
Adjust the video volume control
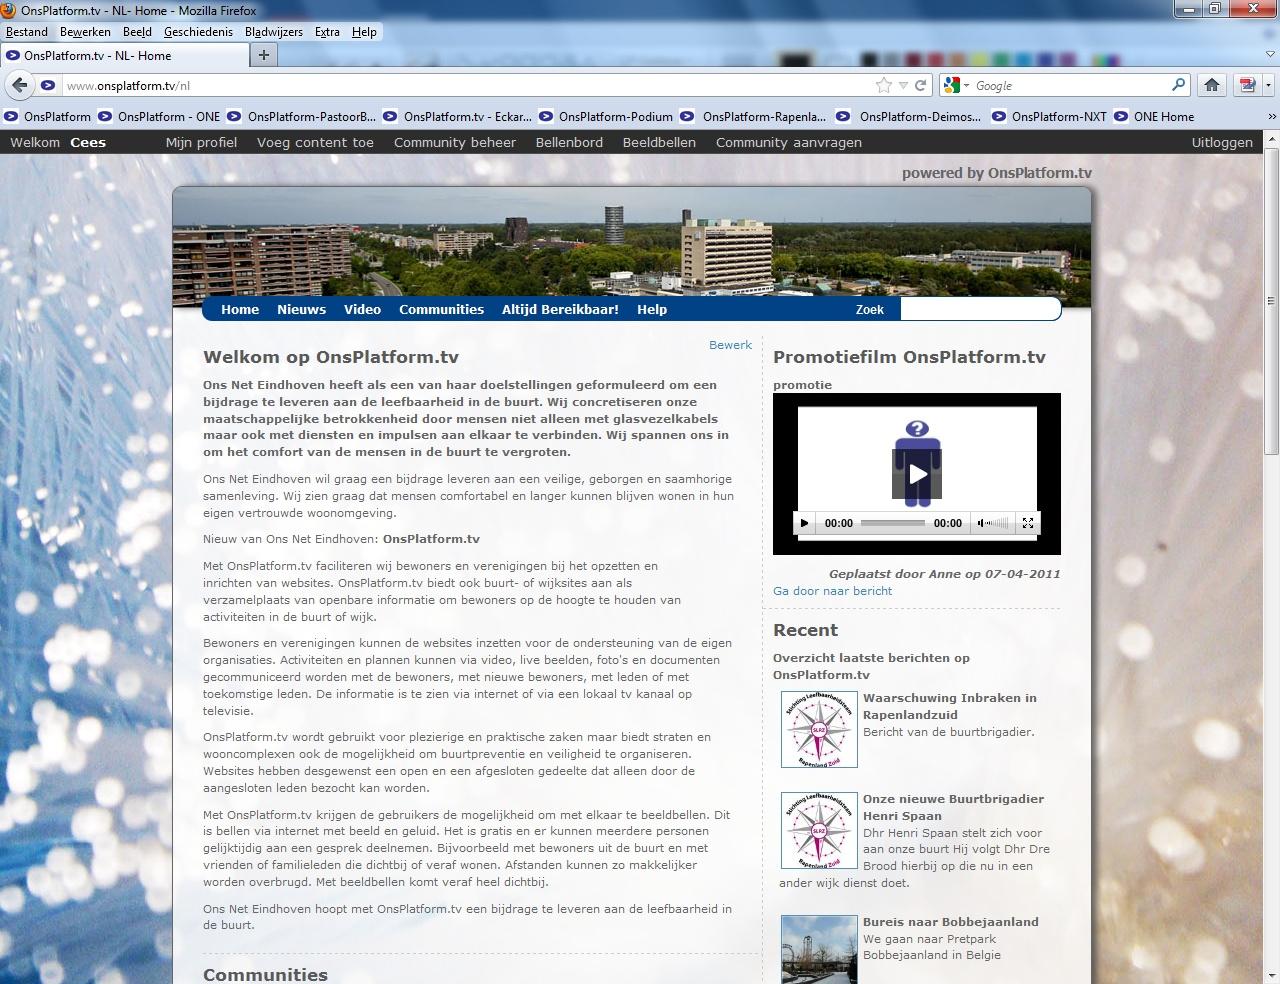point(993,523)
